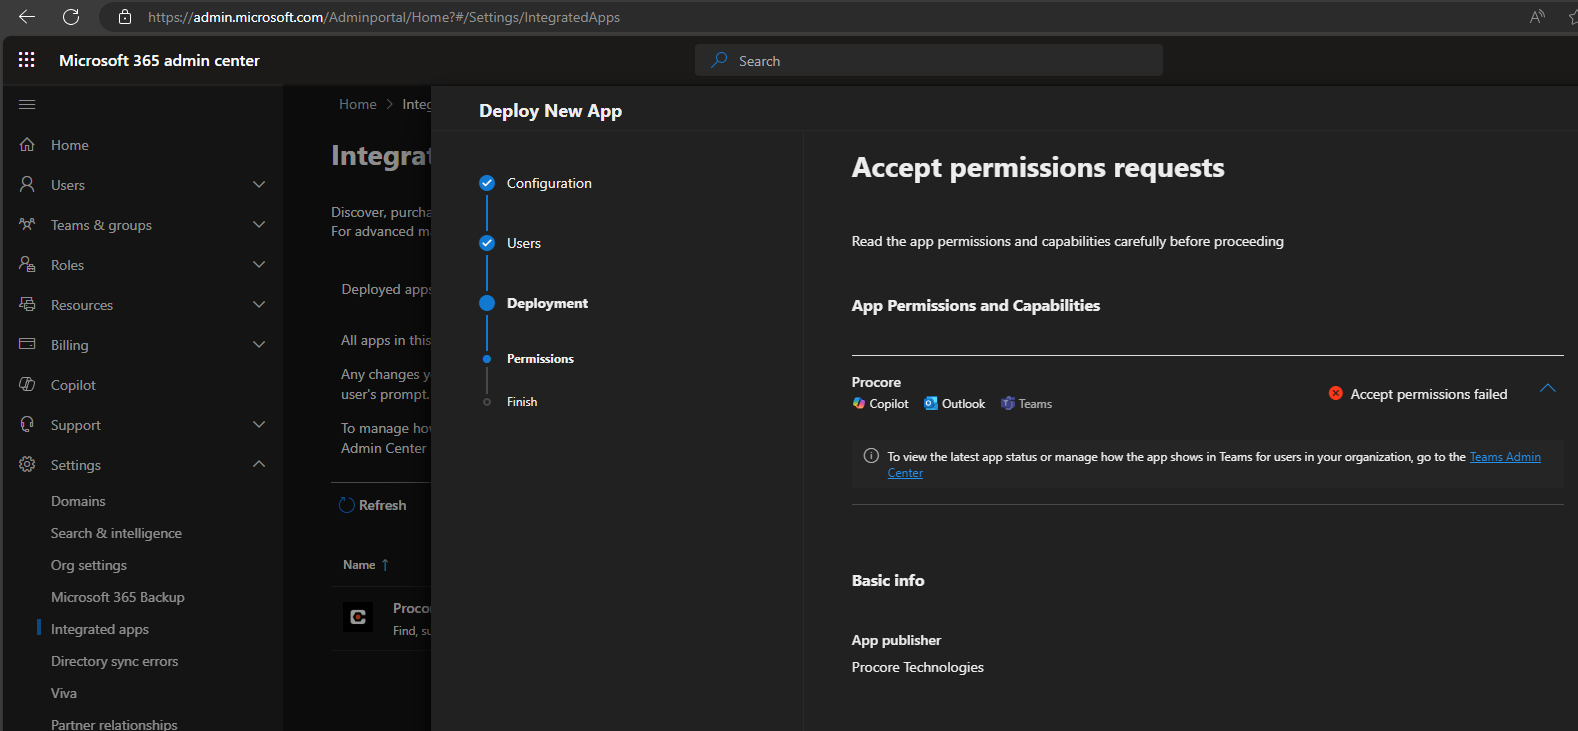The height and width of the screenshot is (731, 1578).
Task: Click the browser back arrow
Action: click(27, 17)
